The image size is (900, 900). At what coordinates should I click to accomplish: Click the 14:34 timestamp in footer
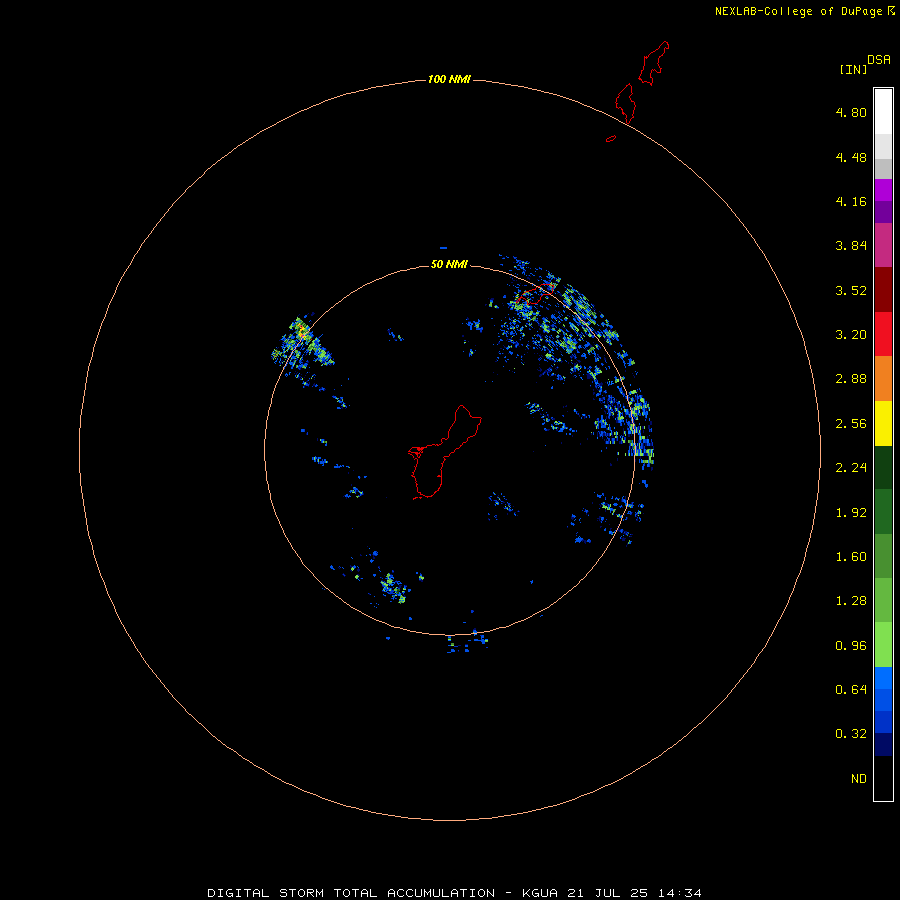681,893
